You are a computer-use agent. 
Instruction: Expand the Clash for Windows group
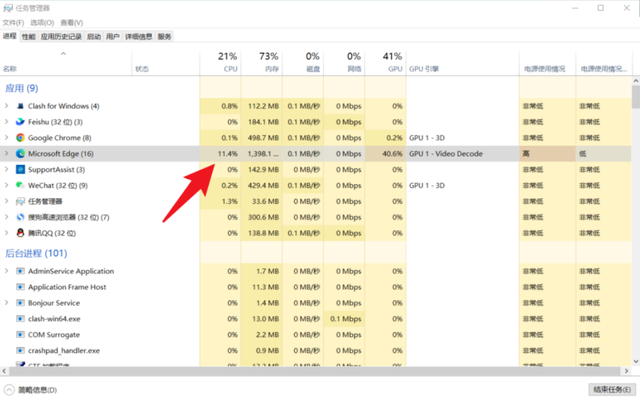6,106
